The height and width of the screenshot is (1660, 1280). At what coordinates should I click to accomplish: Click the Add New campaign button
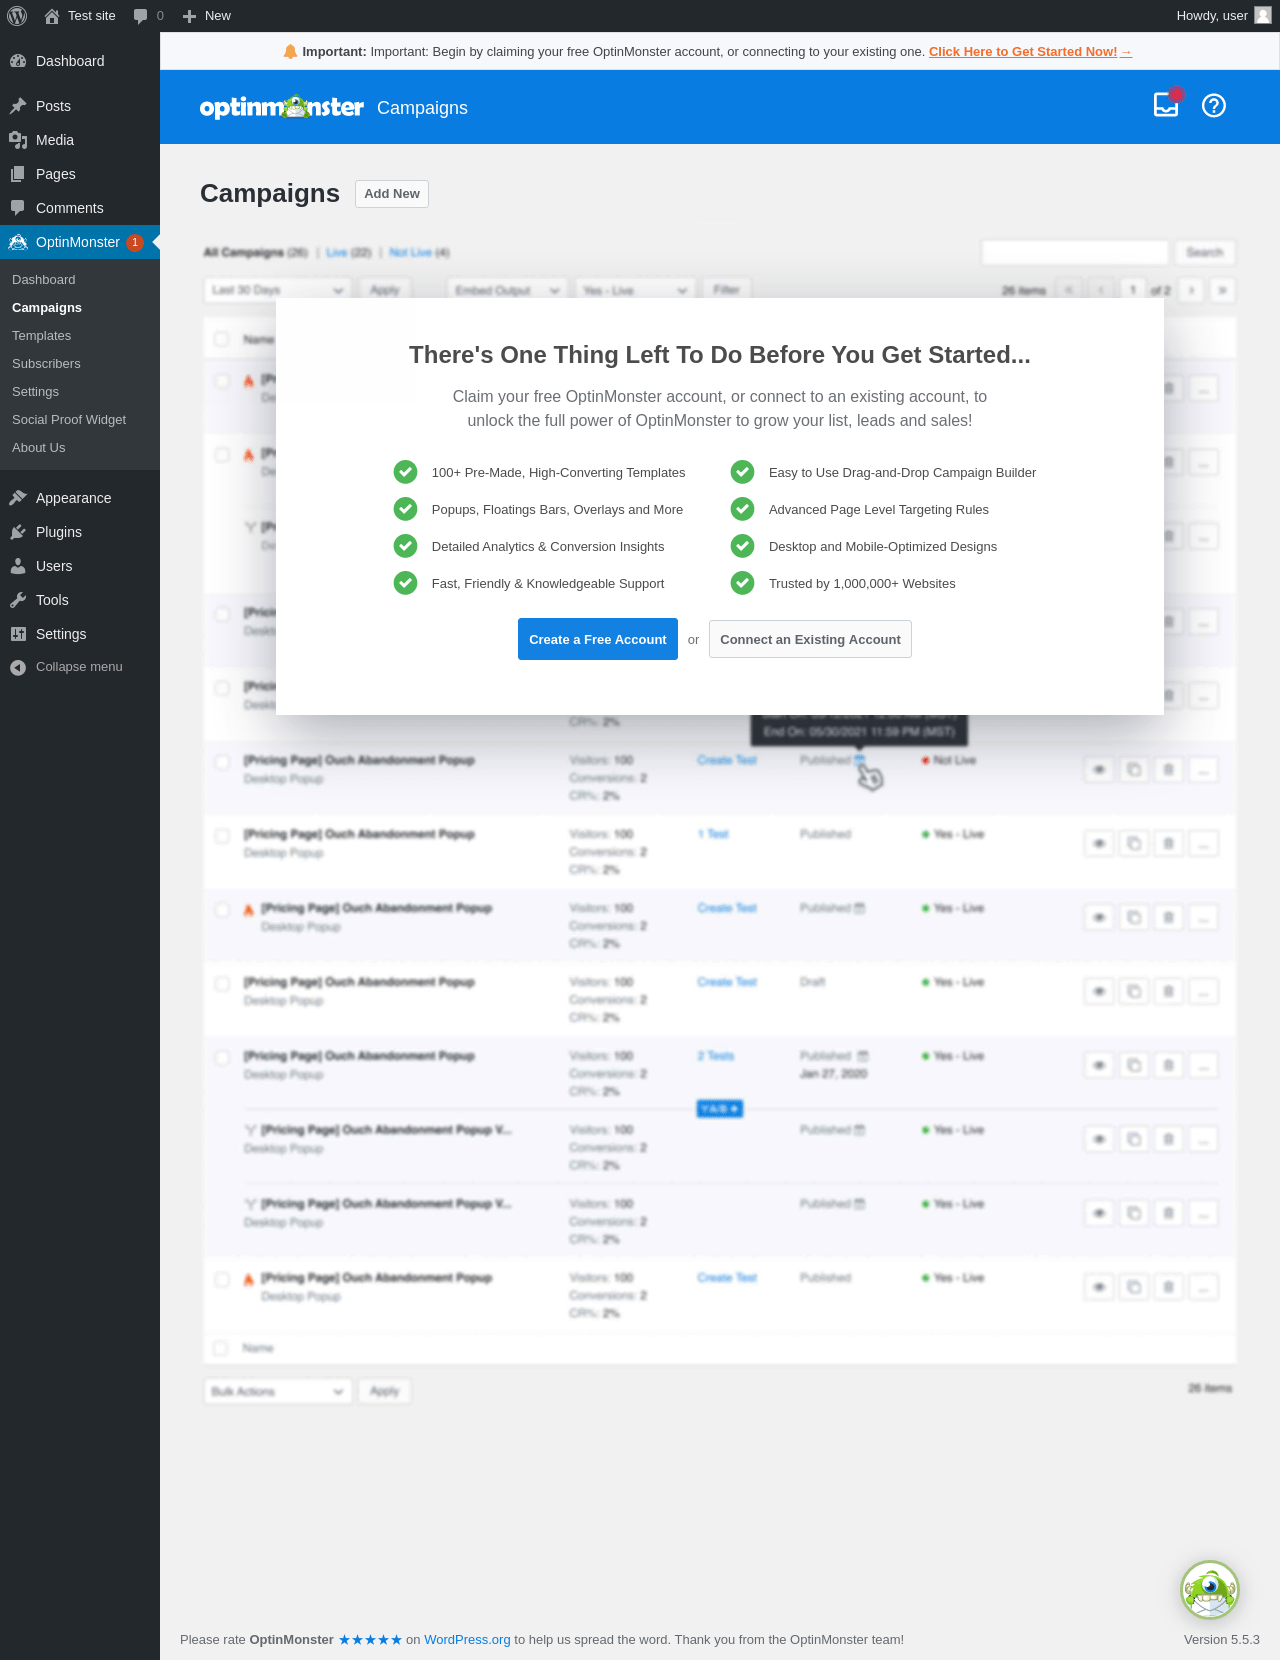point(392,194)
